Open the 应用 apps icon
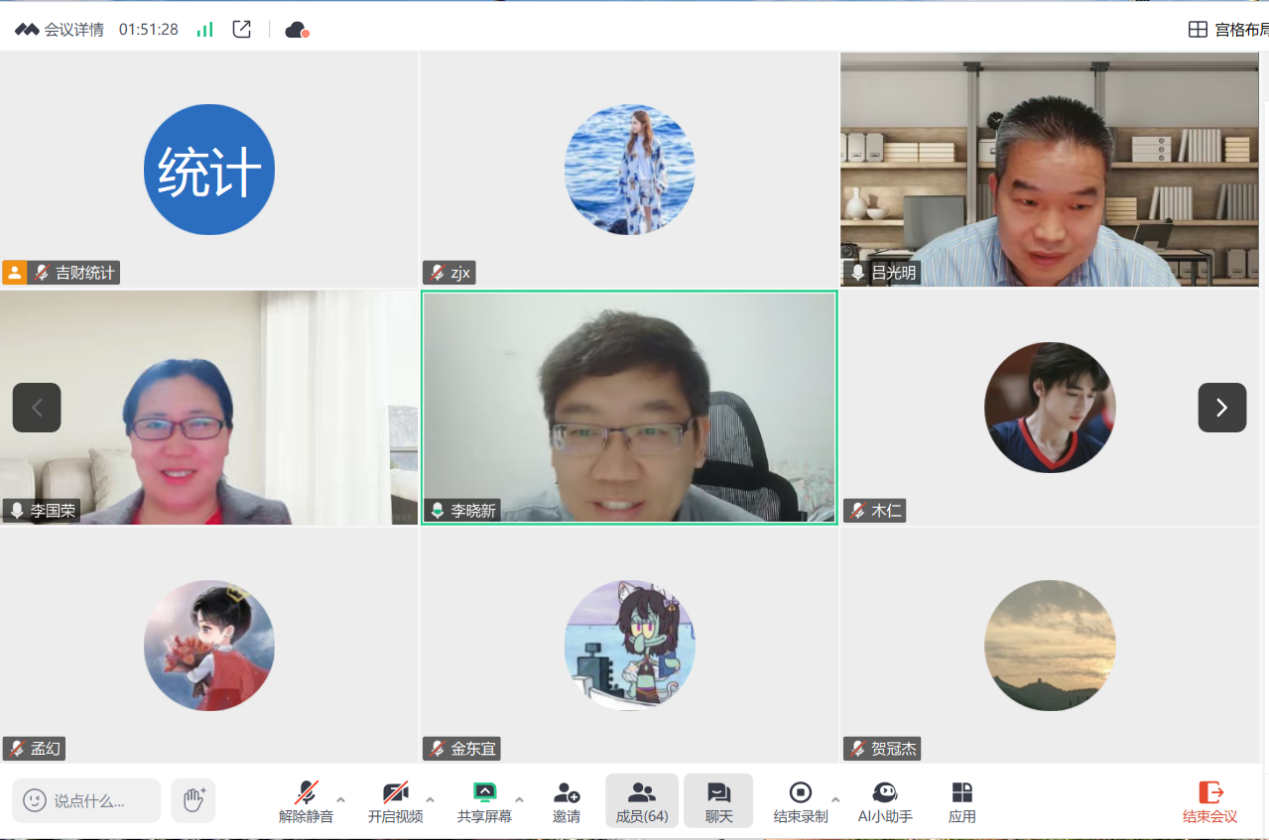Screen dimensions: 1269x840 961,802
